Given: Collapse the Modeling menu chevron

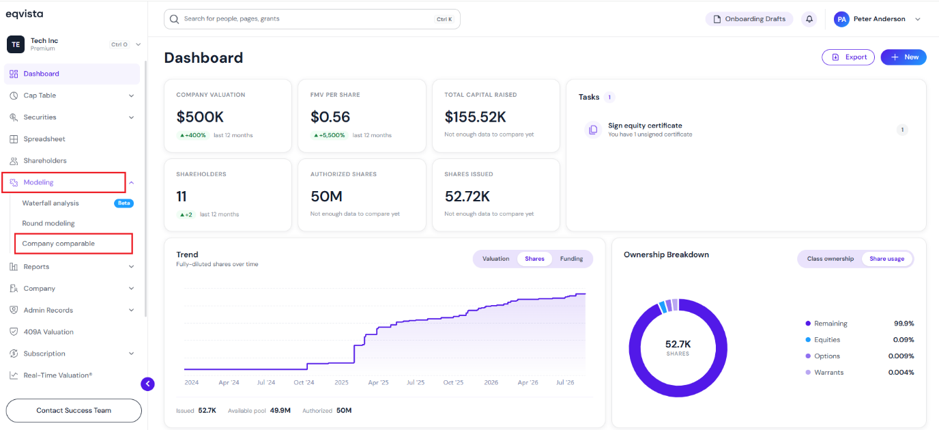Looking at the screenshot, I should click(x=131, y=183).
